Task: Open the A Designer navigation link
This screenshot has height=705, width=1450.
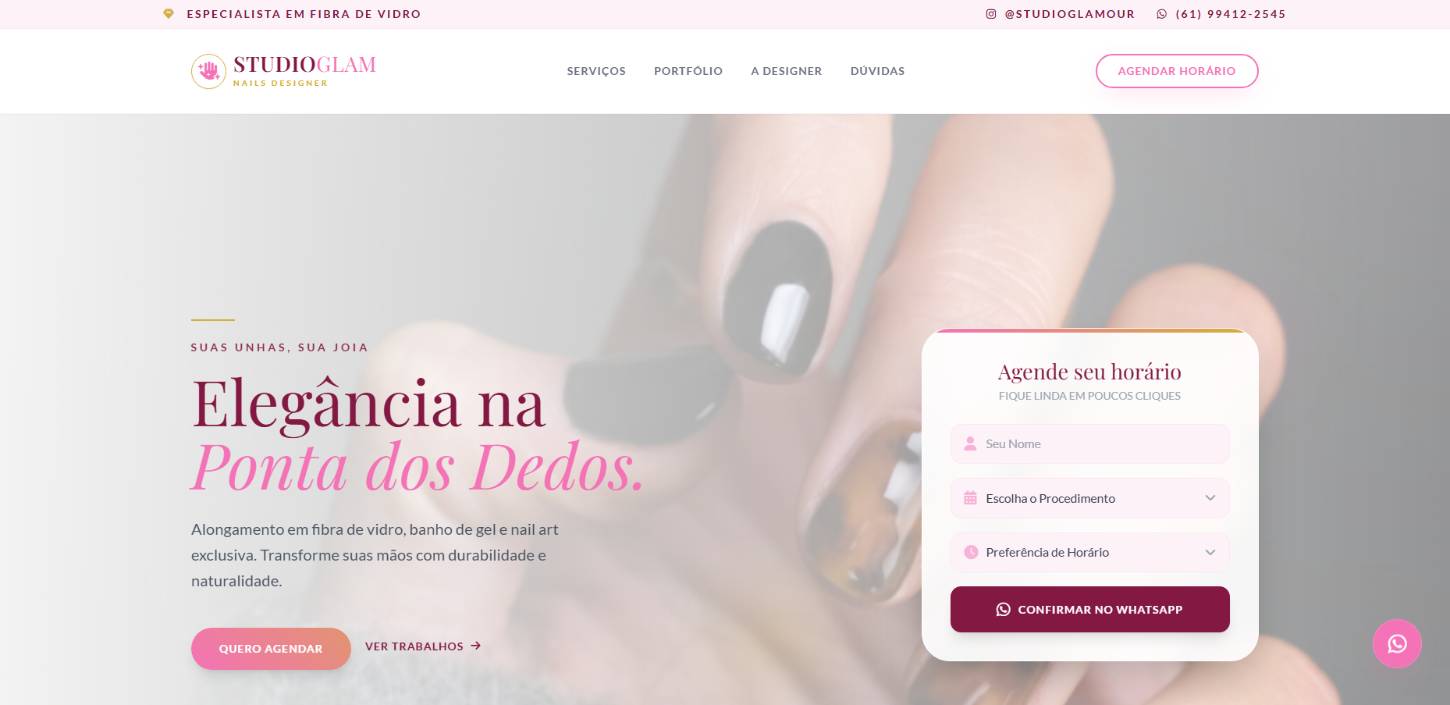Action: (786, 71)
